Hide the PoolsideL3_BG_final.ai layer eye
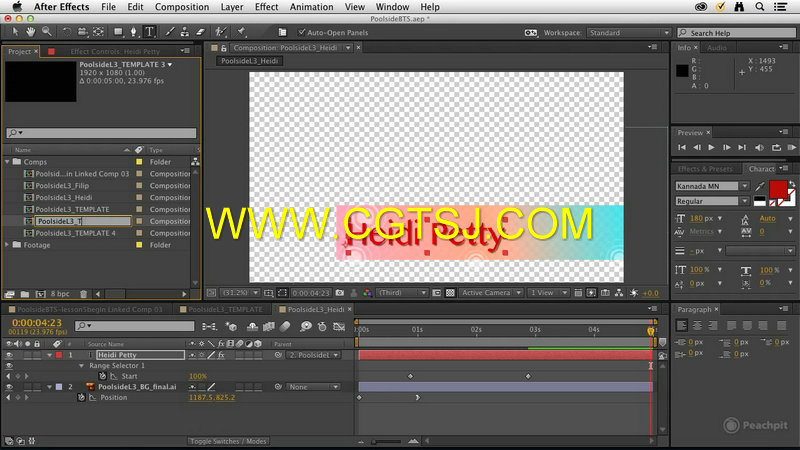800x450 pixels. click(9, 387)
